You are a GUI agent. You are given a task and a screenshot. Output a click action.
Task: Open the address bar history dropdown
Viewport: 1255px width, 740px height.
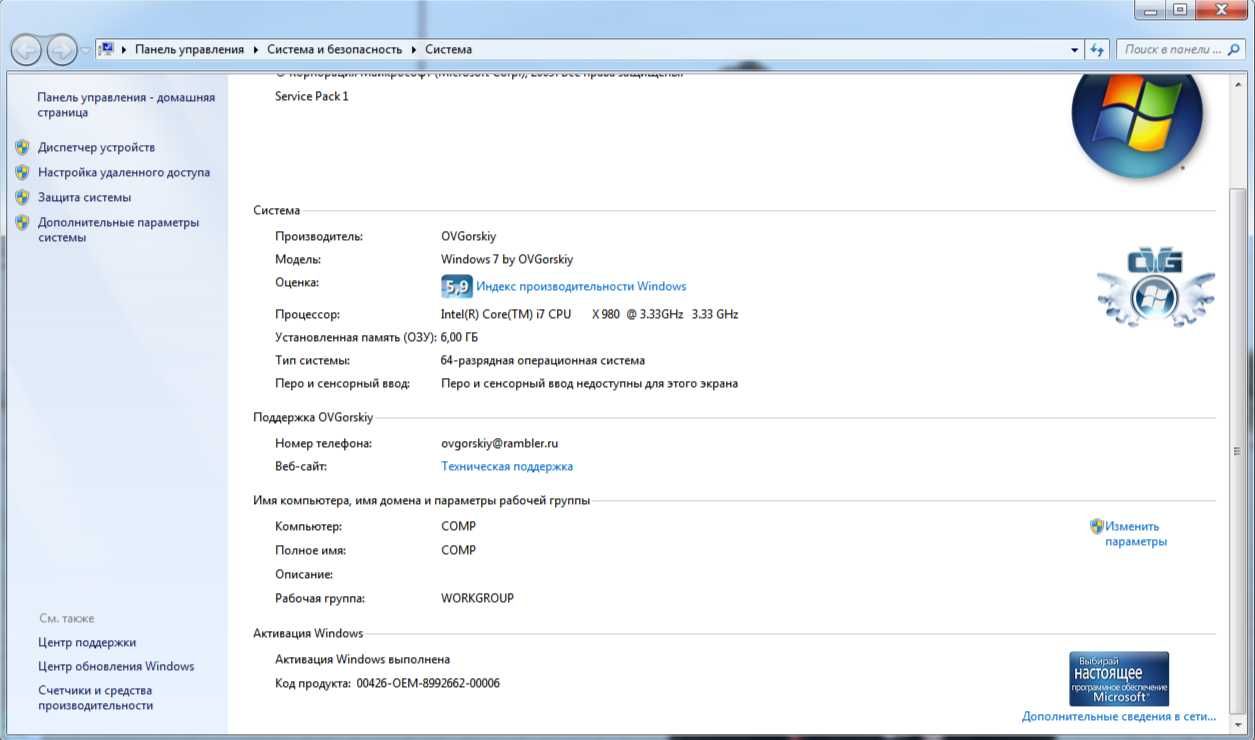point(1075,49)
